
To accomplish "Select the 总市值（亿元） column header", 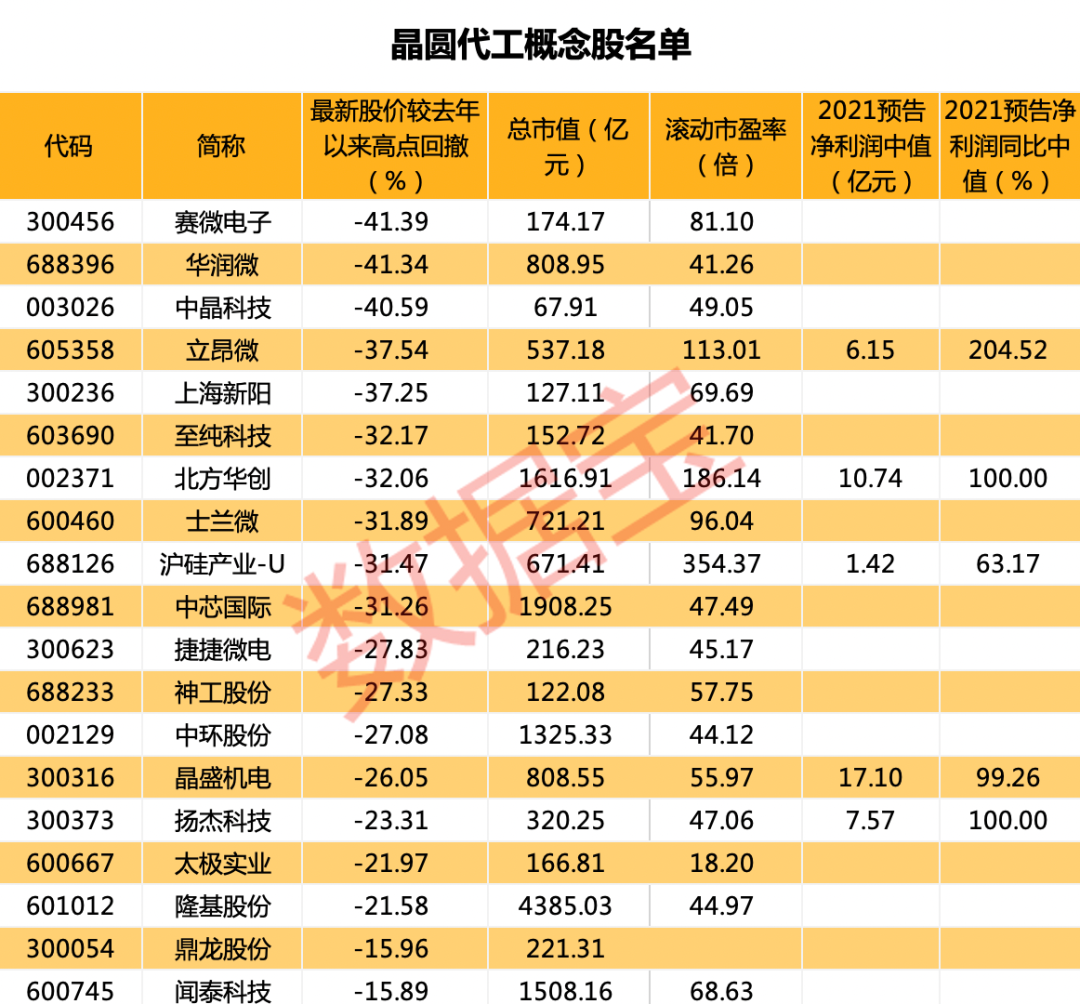I will [x=568, y=146].
